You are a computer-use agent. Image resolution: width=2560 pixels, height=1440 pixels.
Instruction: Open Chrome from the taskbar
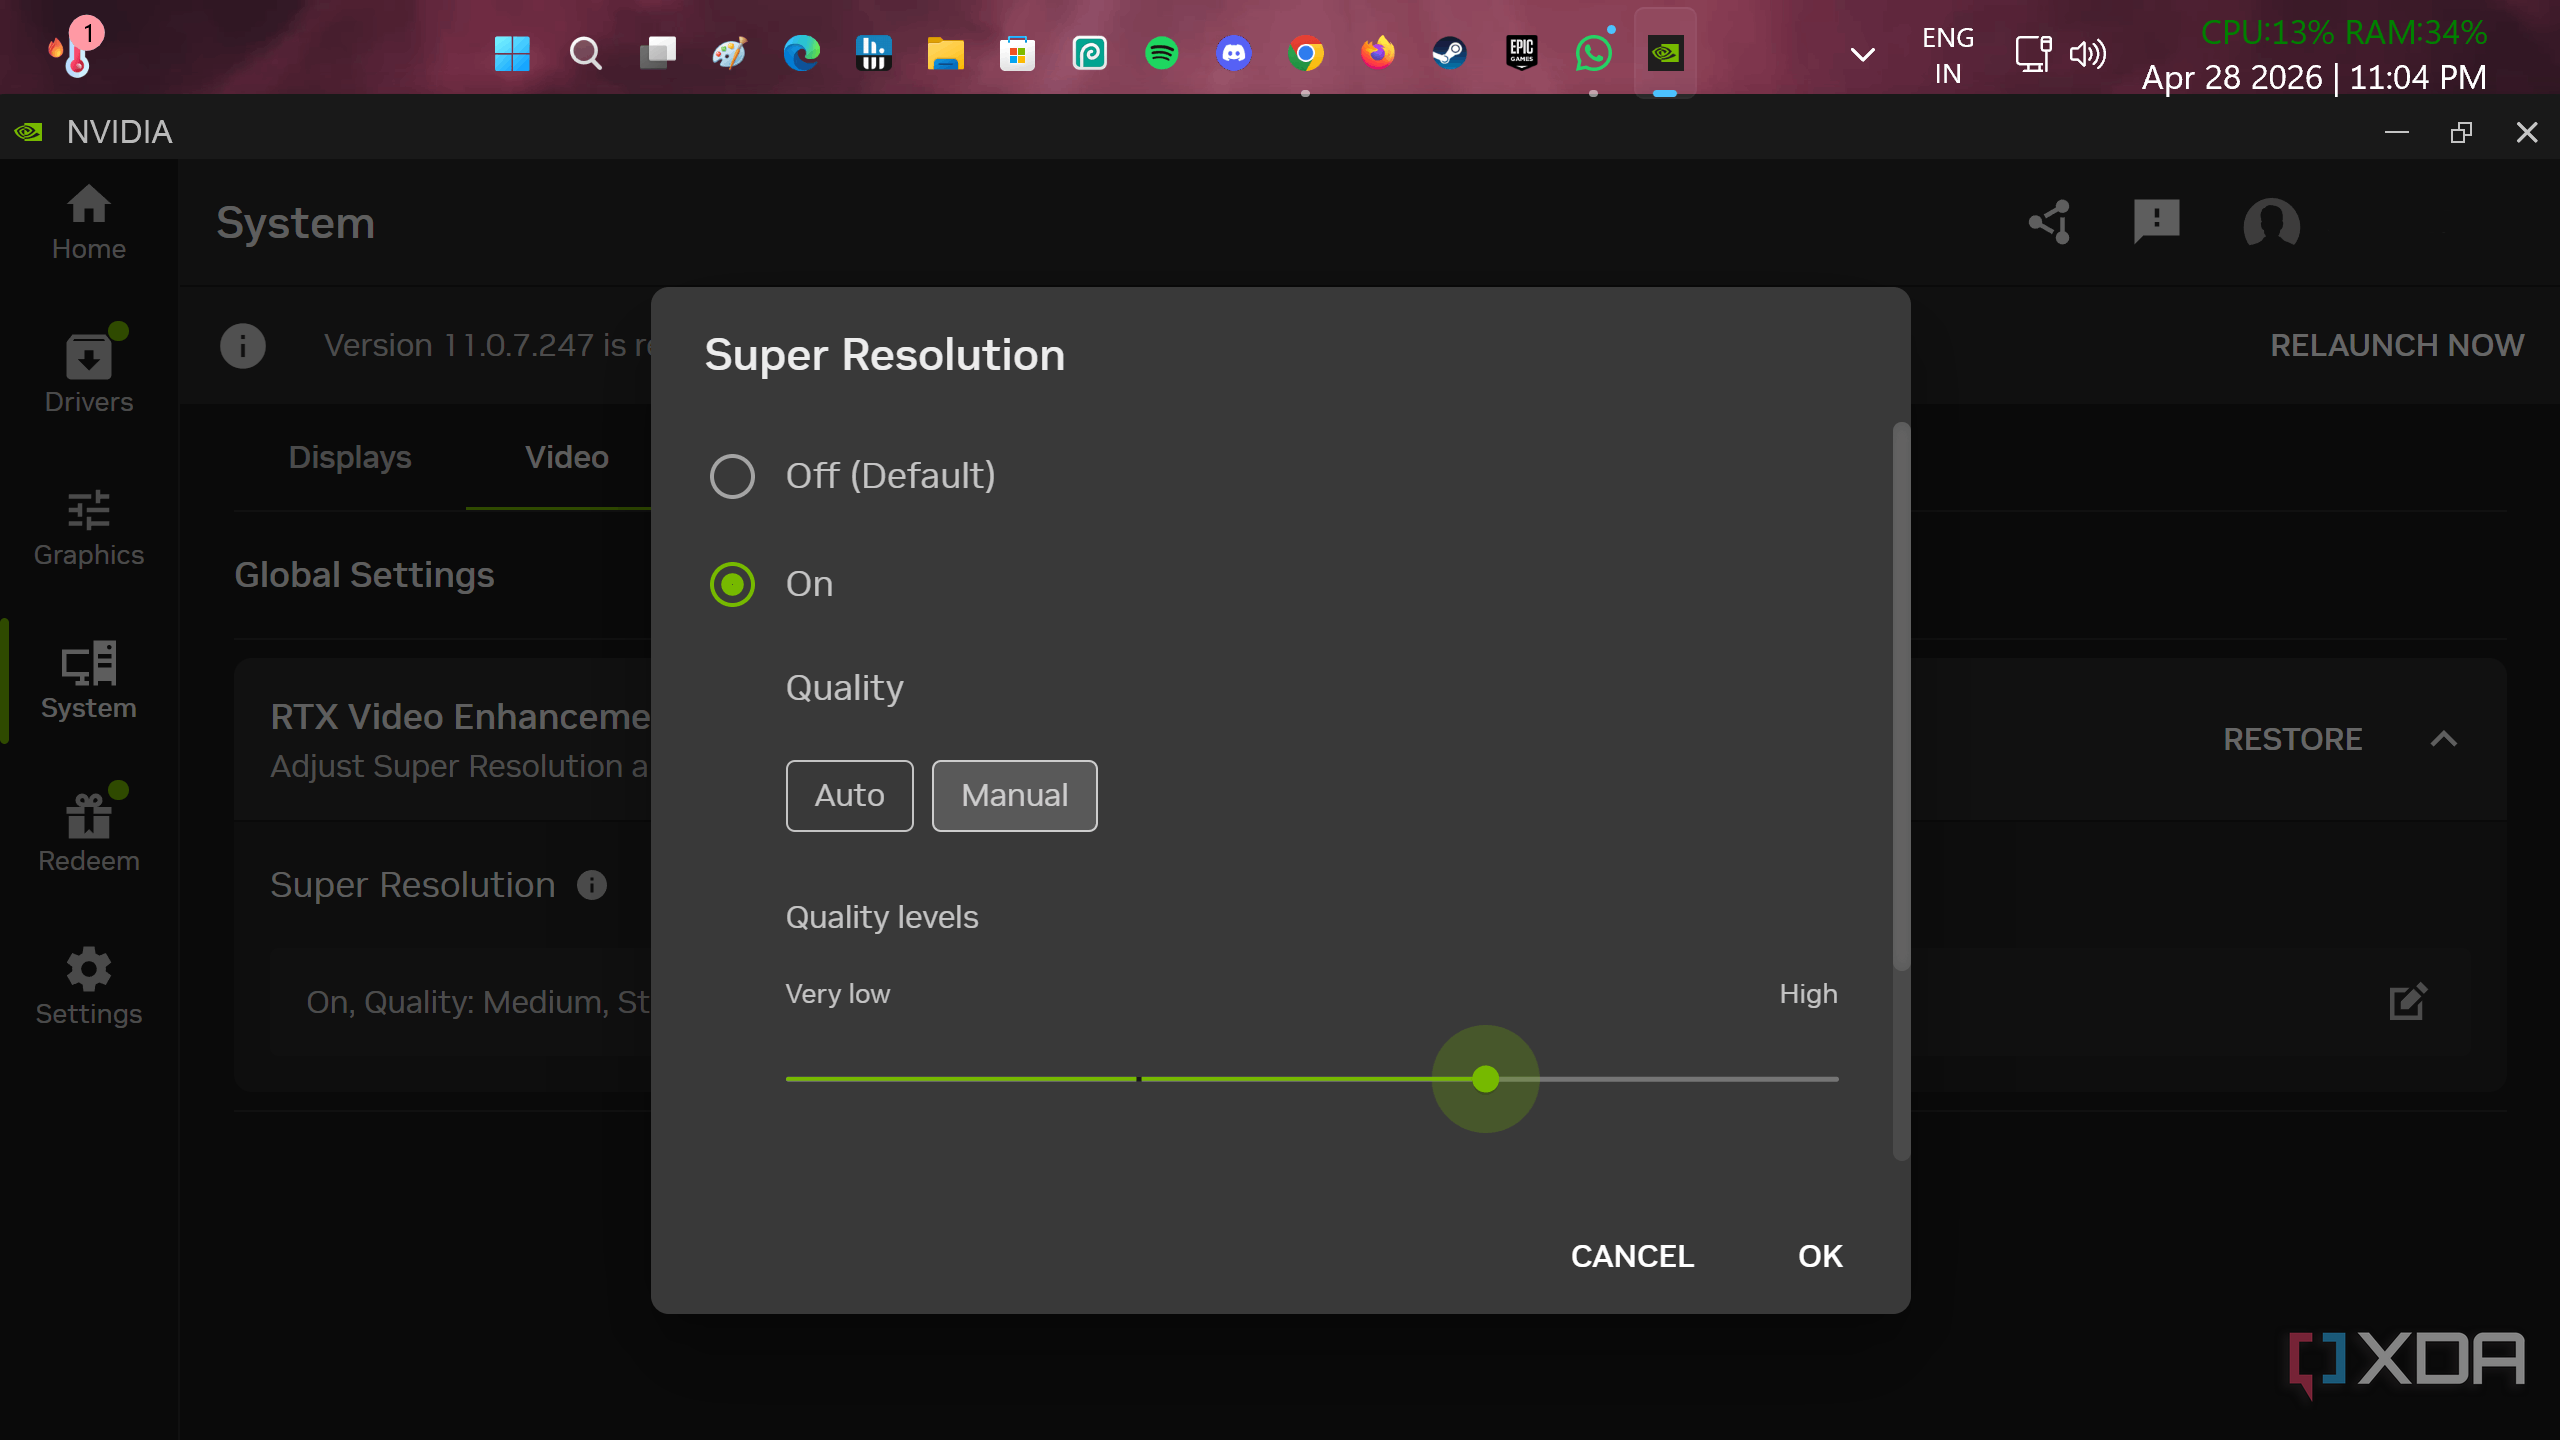tap(1305, 53)
